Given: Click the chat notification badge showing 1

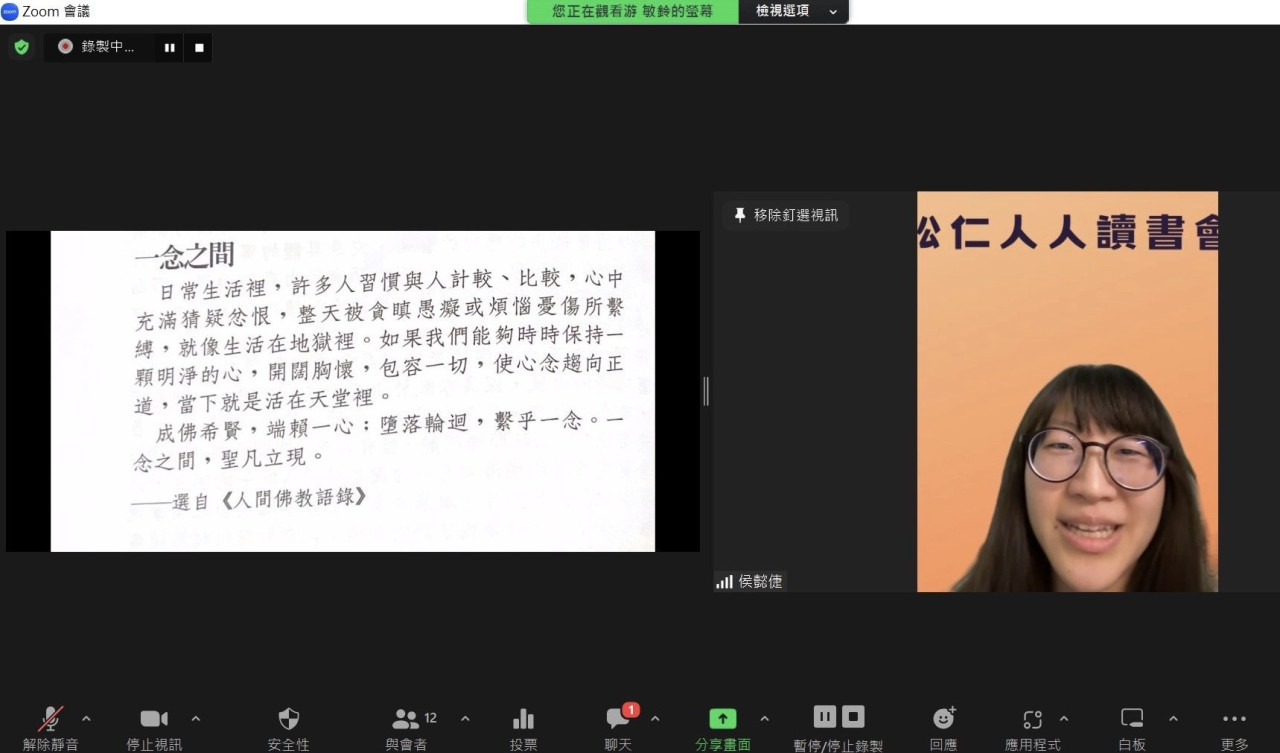Looking at the screenshot, I should pyautogui.click(x=632, y=707).
